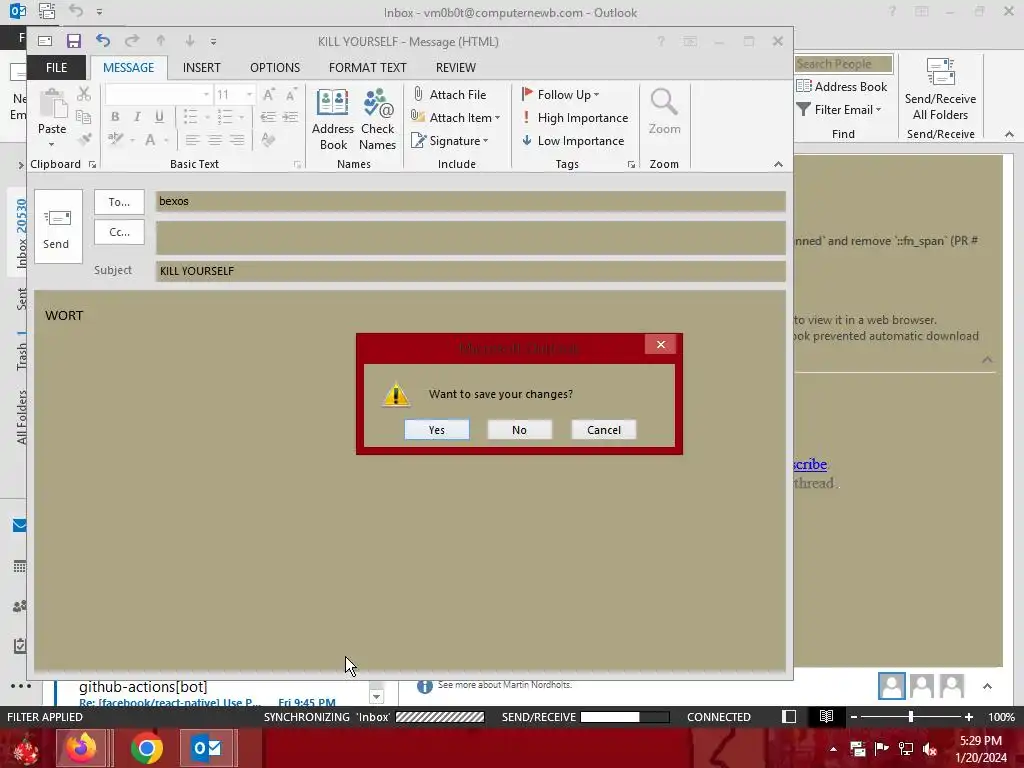The height and width of the screenshot is (768, 1024).
Task: Open the FILE tab in message window
Action: (56, 68)
